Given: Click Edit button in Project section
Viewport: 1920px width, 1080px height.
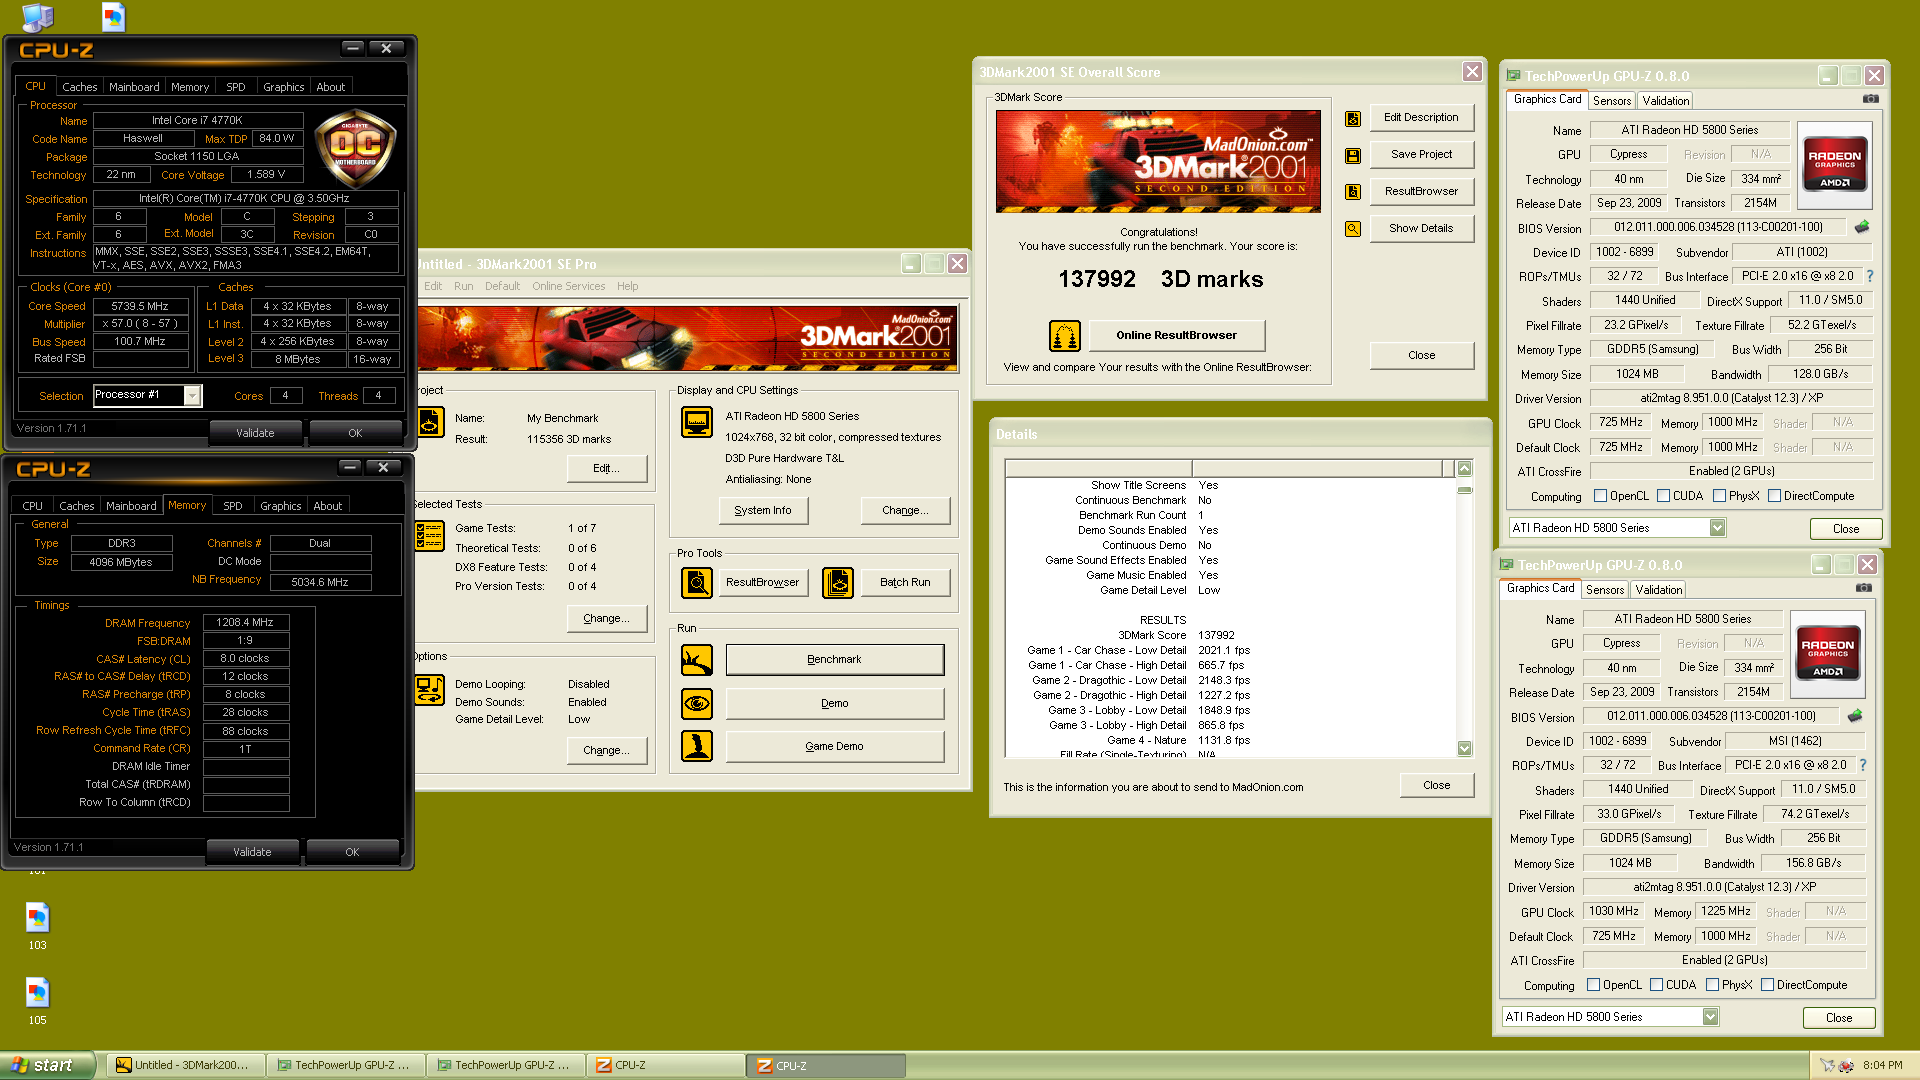Looking at the screenshot, I should 607,469.
